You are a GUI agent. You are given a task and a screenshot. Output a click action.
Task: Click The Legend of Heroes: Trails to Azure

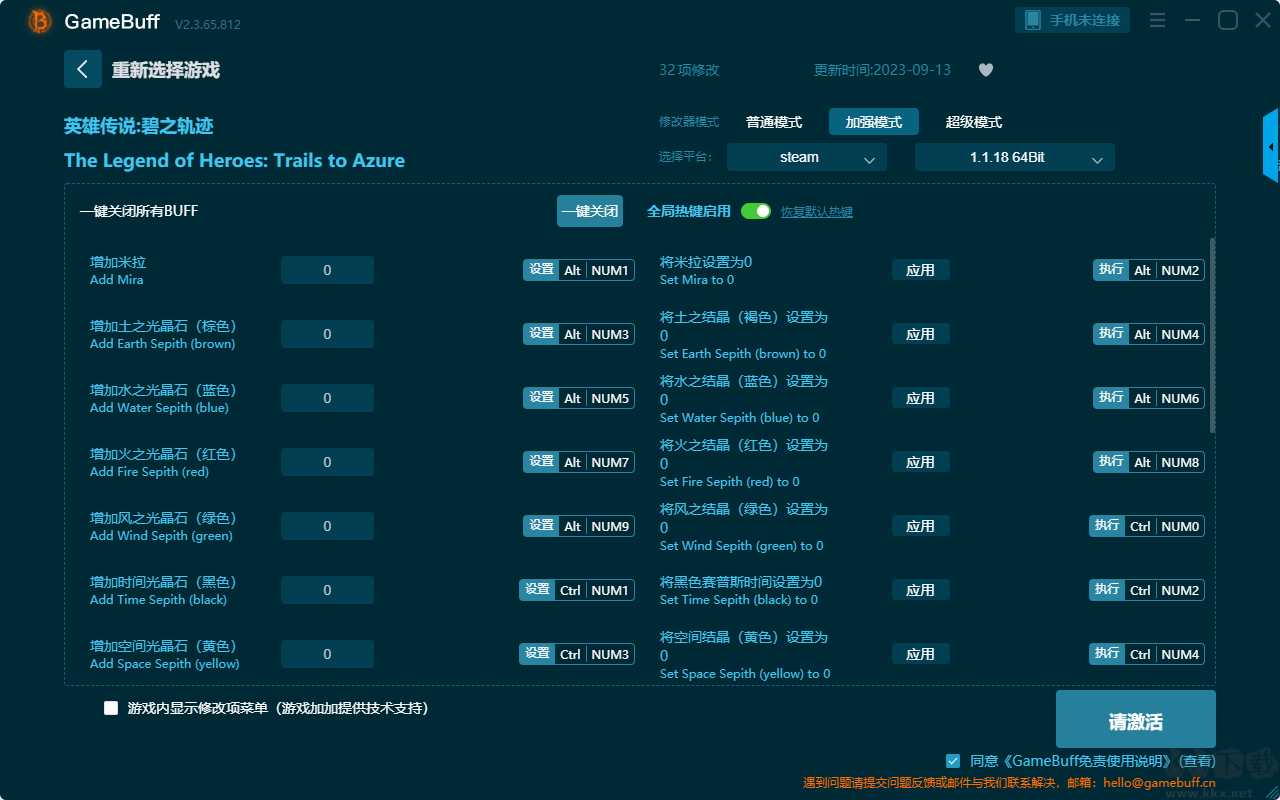(235, 160)
